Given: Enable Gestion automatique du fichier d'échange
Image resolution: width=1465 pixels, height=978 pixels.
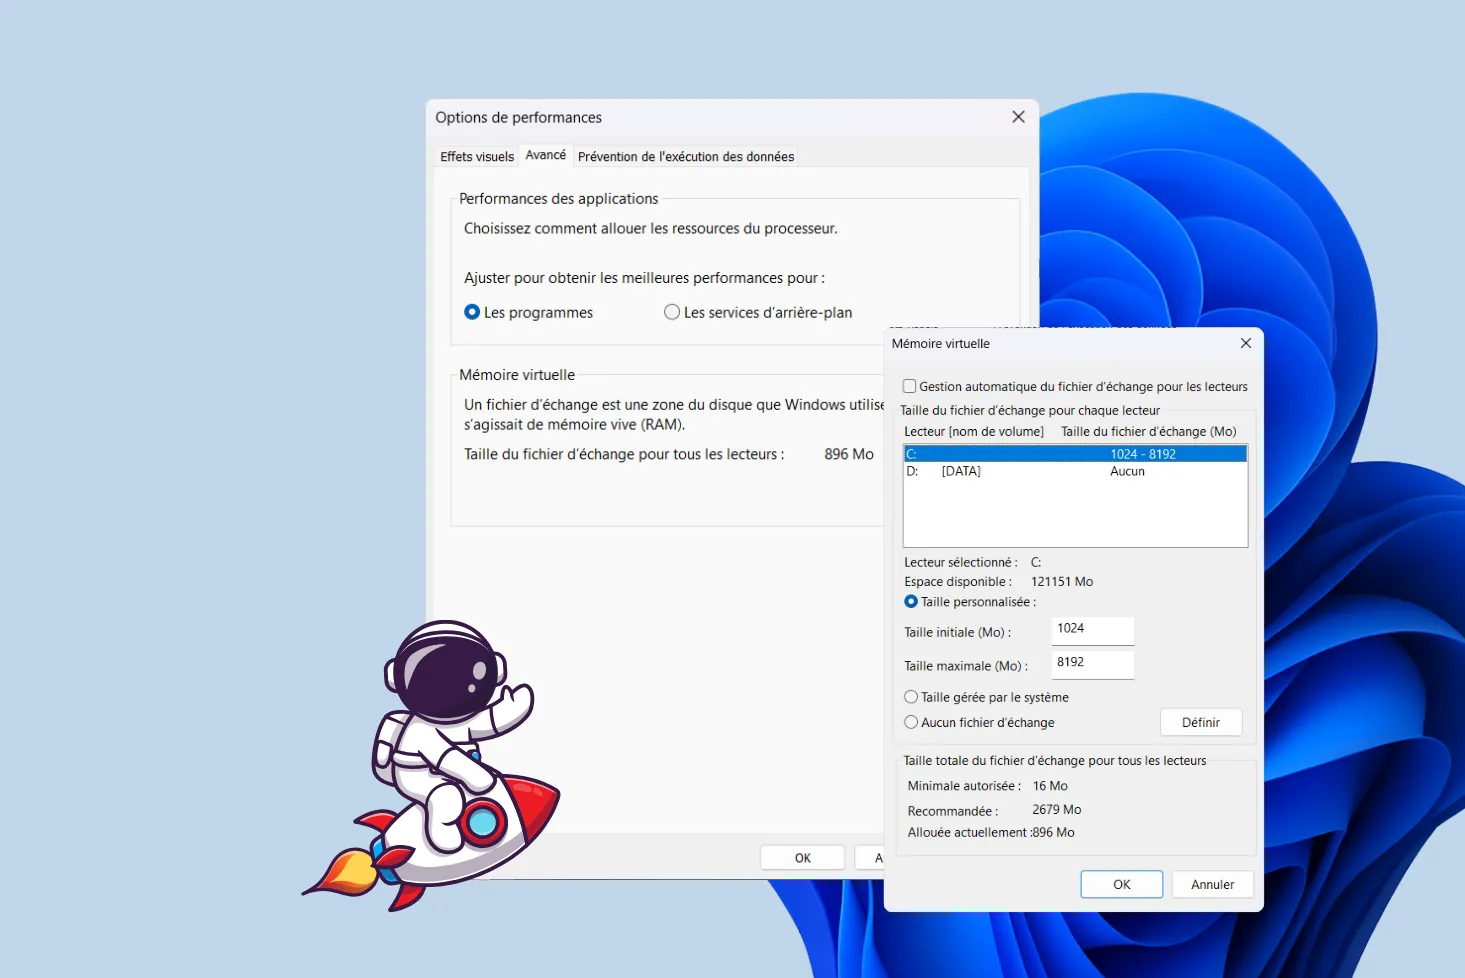Looking at the screenshot, I should click(909, 386).
